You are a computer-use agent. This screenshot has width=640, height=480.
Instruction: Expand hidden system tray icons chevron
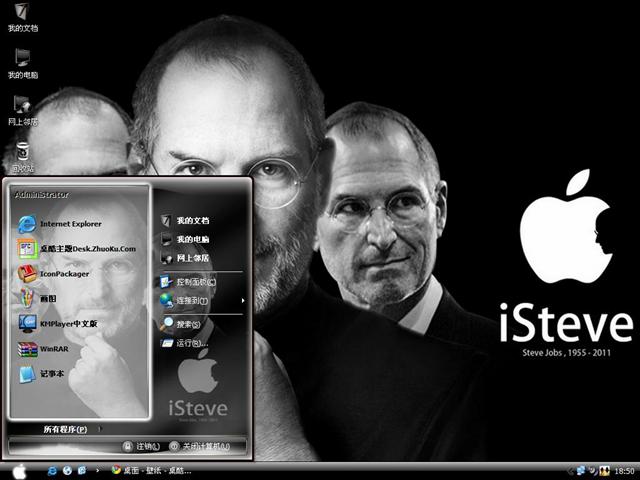tap(571, 471)
